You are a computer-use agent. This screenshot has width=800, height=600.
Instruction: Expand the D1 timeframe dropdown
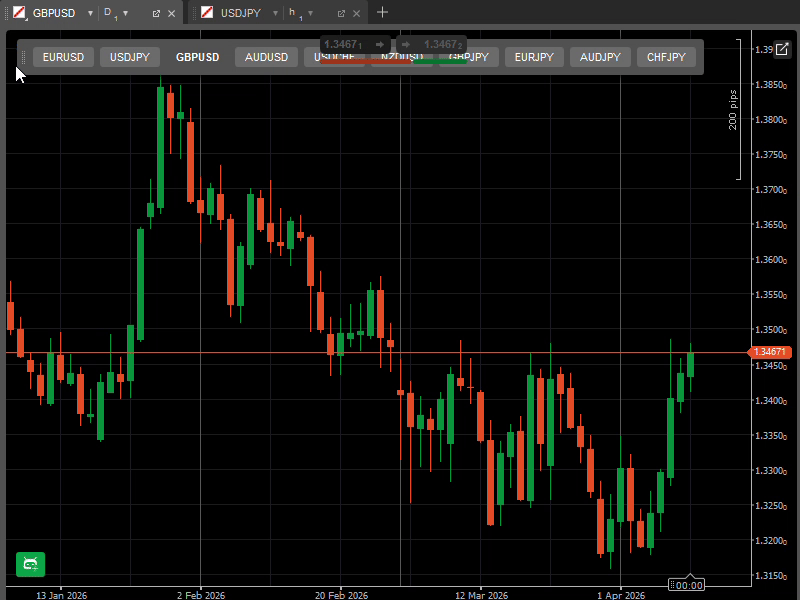pyautogui.click(x=125, y=13)
